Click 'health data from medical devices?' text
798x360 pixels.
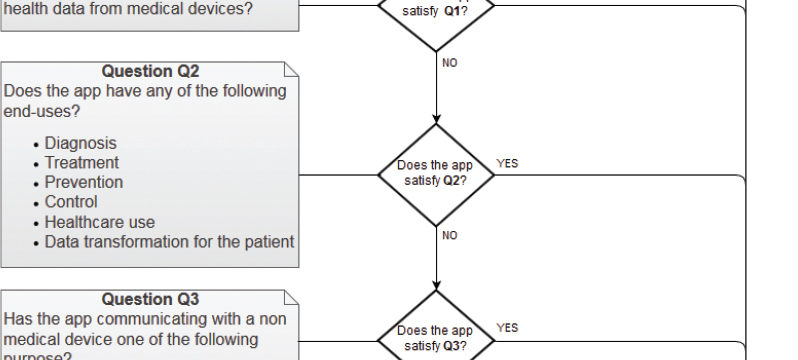click(x=128, y=9)
